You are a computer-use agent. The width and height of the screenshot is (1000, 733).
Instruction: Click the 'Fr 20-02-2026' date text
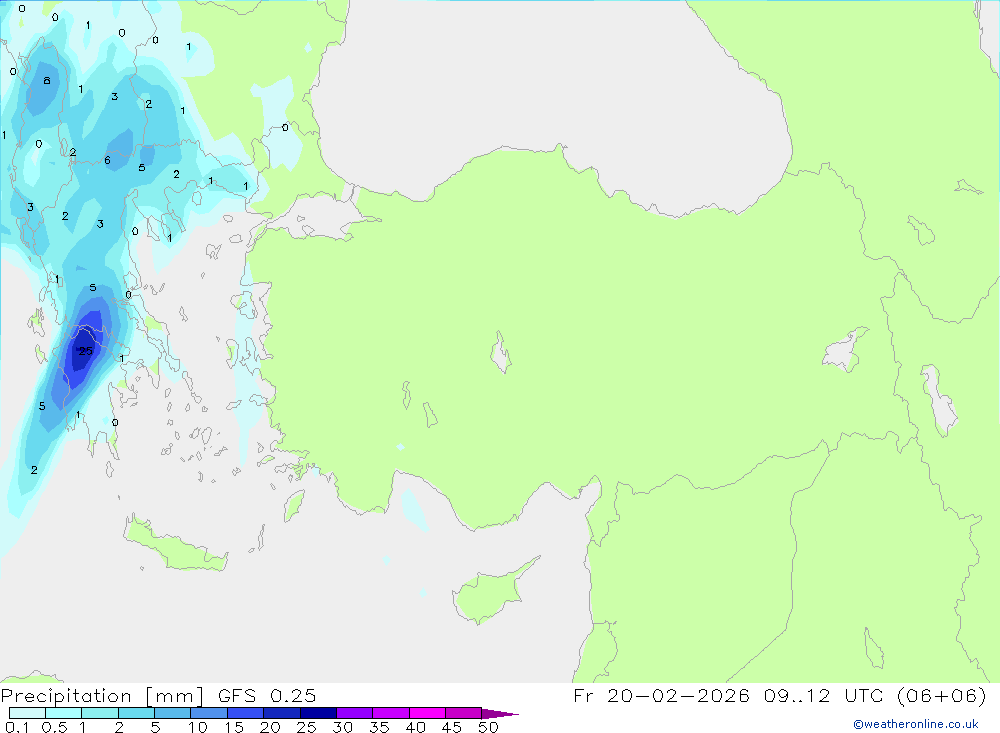coord(661,695)
